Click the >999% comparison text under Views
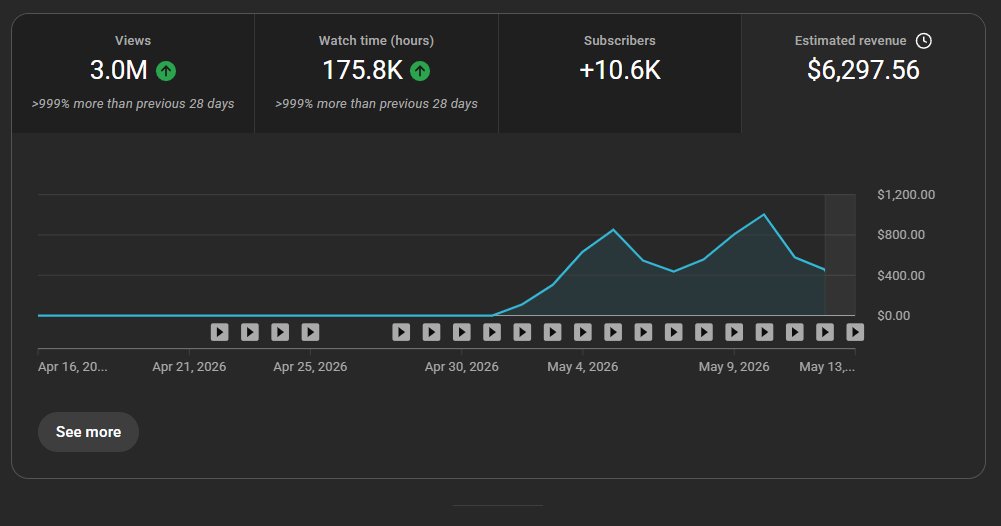The width and height of the screenshot is (1001, 526). pos(133,103)
